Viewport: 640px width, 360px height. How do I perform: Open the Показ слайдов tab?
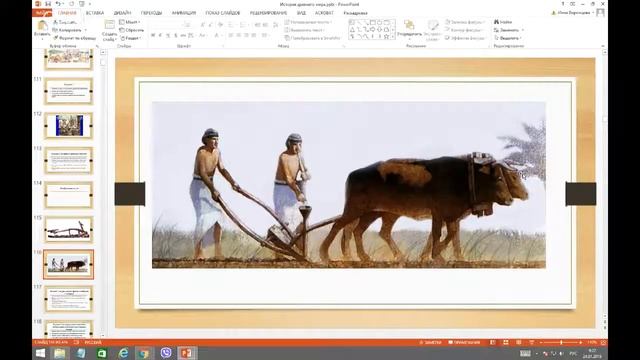click(223, 13)
